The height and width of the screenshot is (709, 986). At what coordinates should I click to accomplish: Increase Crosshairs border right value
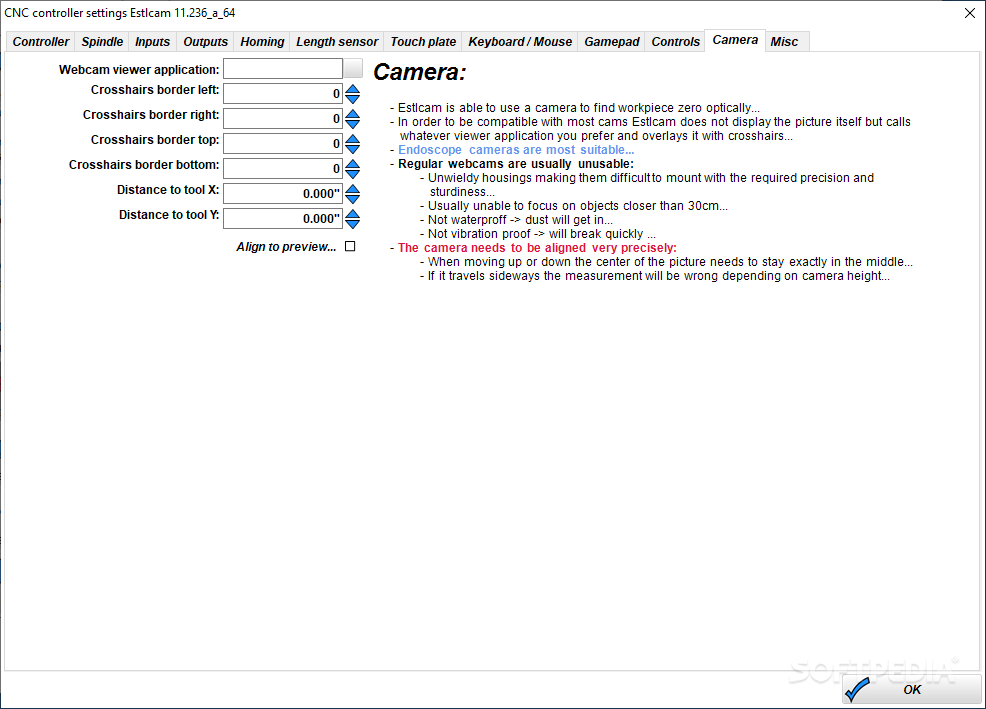pyautogui.click(x=353, y=114)
